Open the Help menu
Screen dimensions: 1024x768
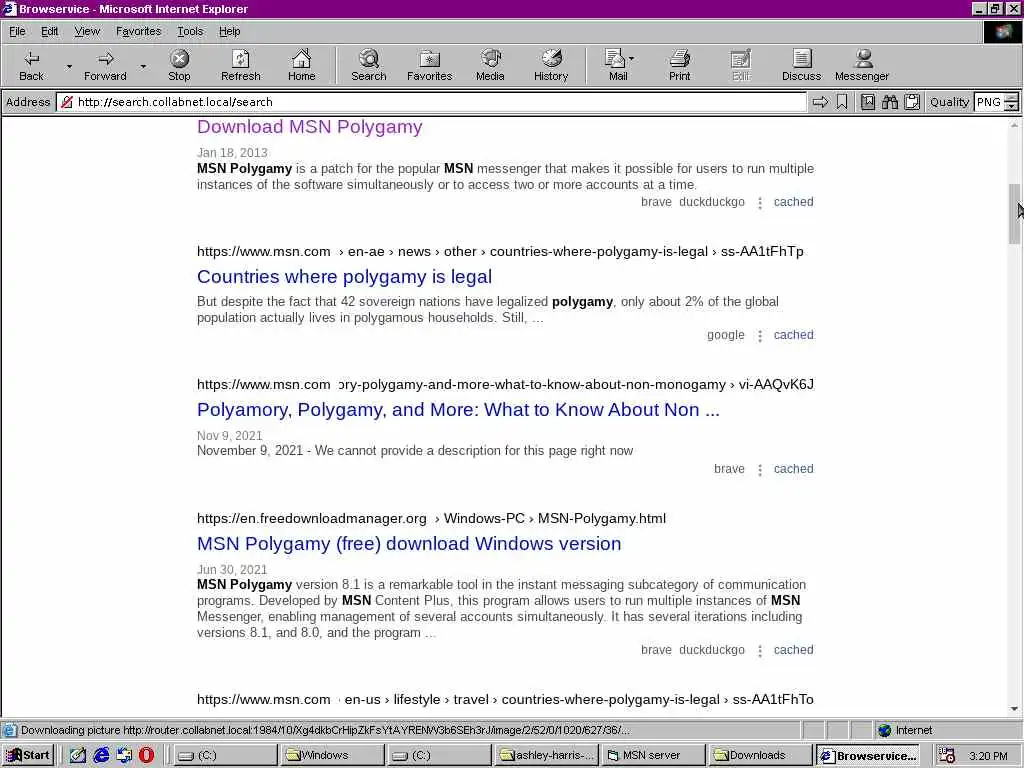[x=229, y=31]
